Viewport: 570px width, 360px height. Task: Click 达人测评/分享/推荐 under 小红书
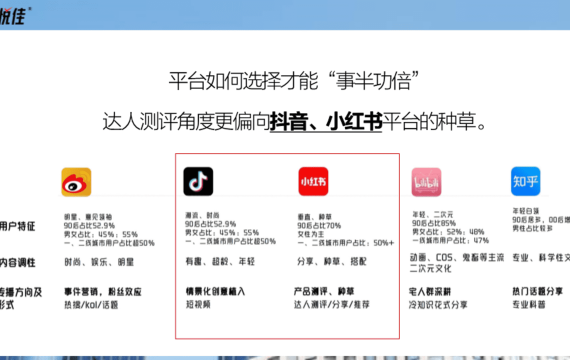[x=332, y=304]
